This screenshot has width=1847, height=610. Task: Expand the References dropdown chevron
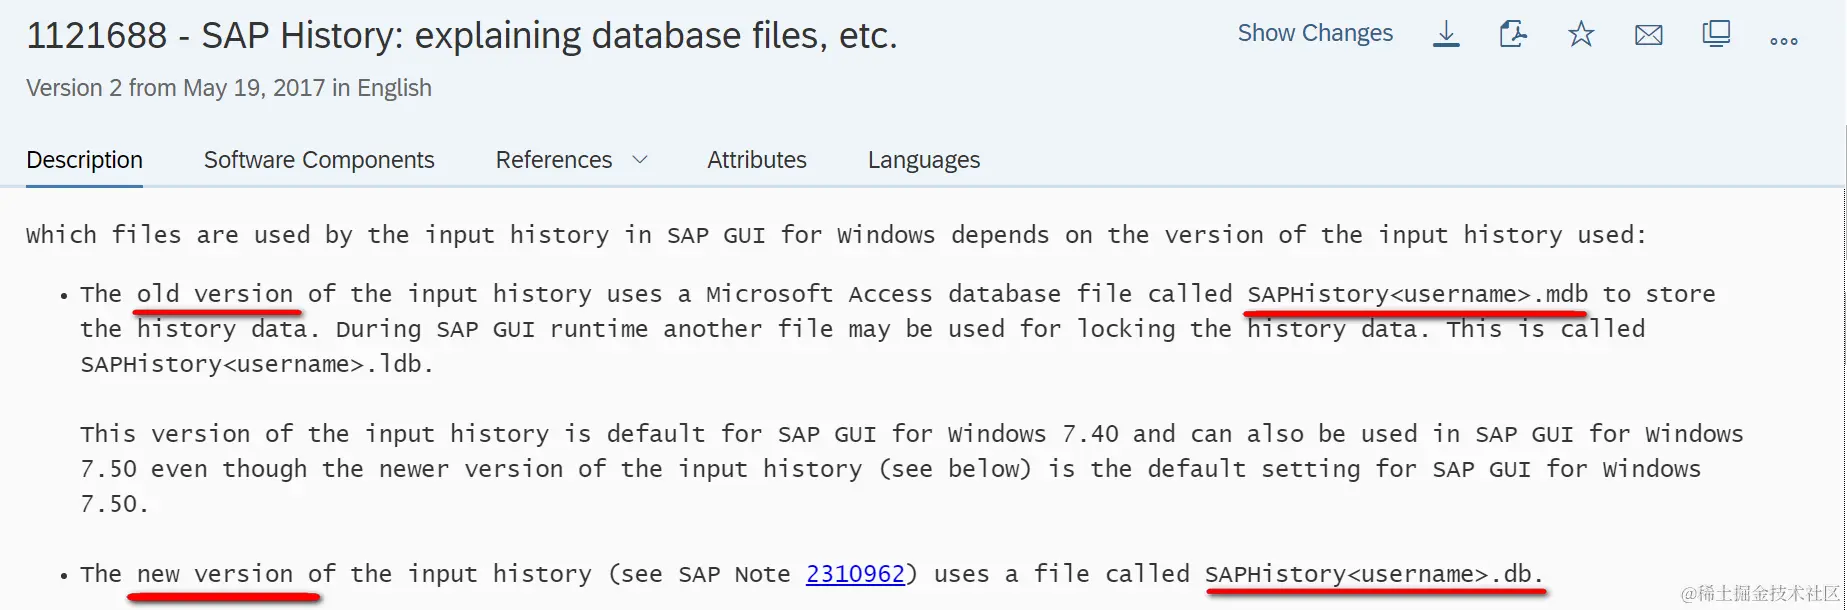641,160
